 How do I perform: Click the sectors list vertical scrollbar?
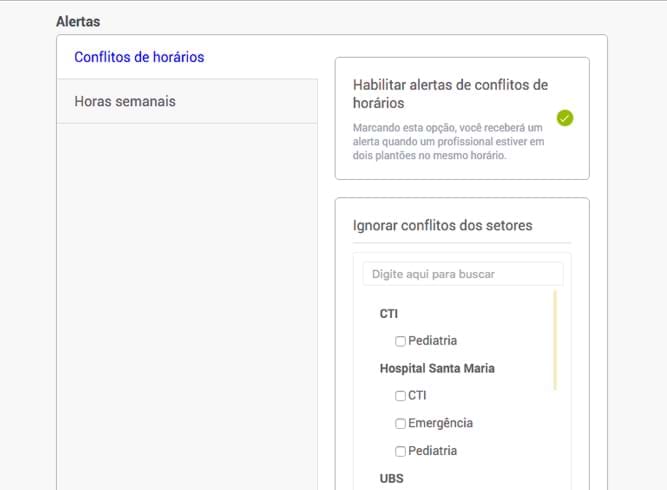click(x=555, y=340)
